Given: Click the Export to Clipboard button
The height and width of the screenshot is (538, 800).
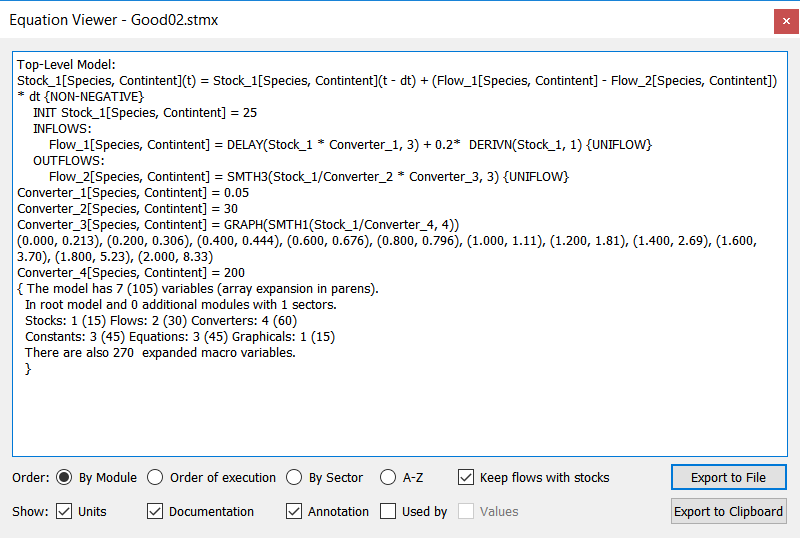Looking at the screenshot, I should coord(729,511).
